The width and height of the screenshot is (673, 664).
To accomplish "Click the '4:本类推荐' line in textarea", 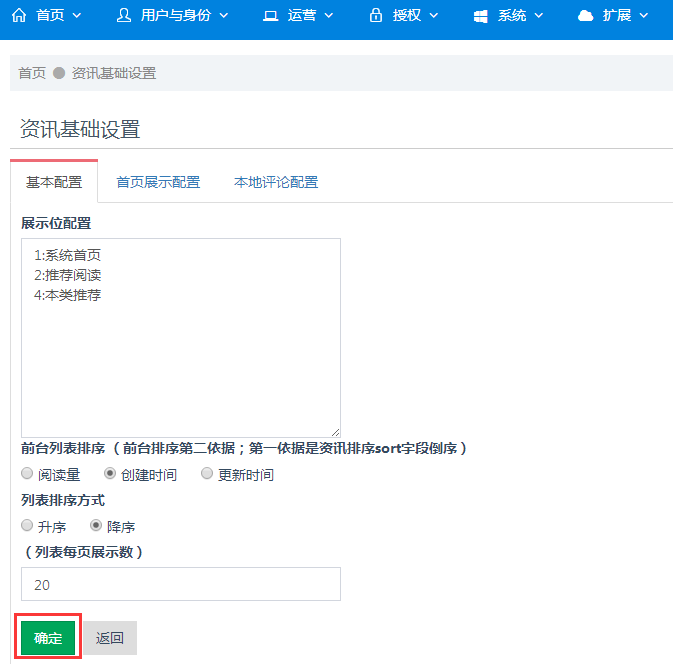I will pos(67,295).
